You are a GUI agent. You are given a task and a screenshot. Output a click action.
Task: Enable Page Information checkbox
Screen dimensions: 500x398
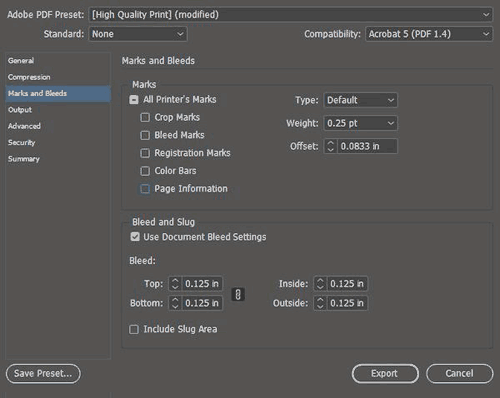point(145,189)
